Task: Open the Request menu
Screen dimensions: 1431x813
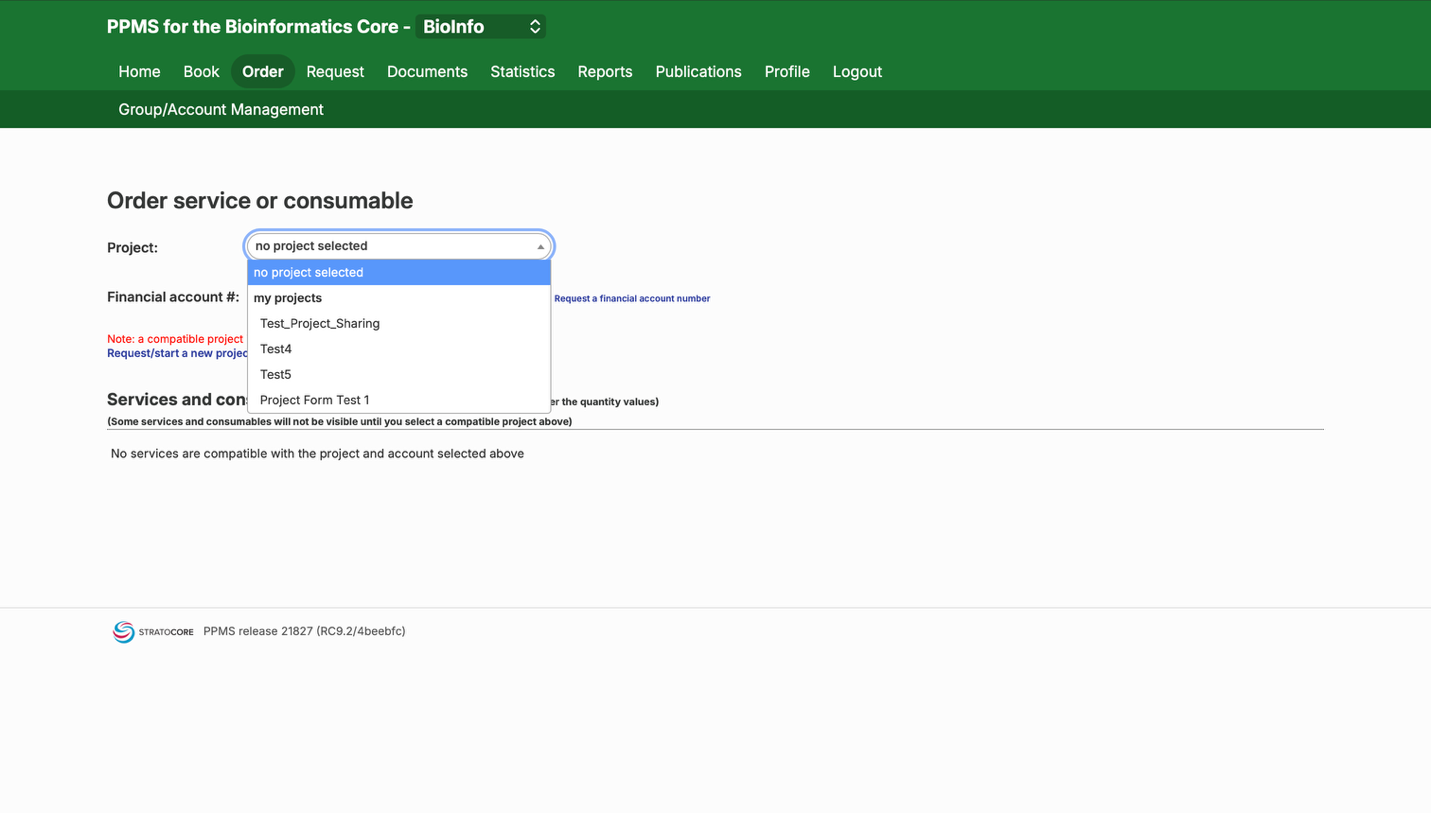Action: (335, 72)
